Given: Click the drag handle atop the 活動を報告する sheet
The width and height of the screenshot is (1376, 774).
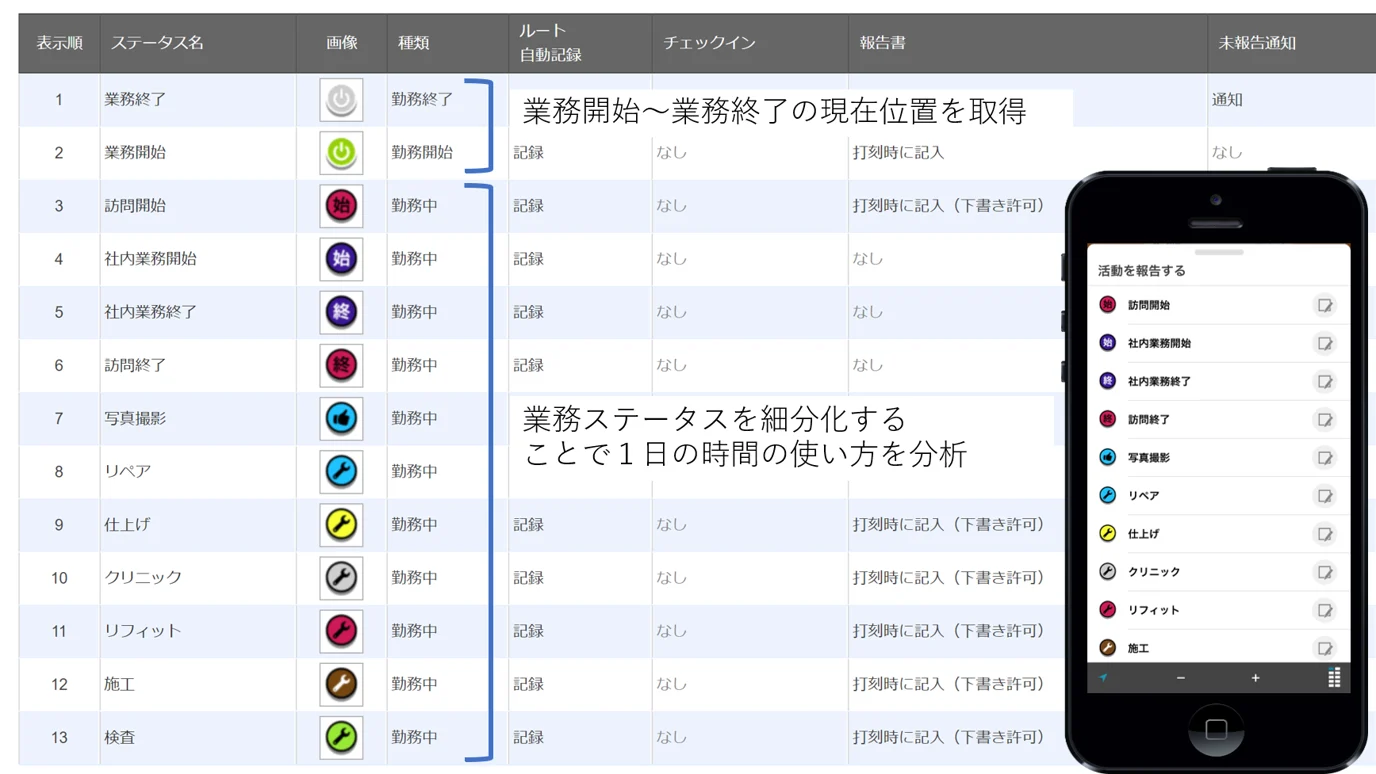Looking at the screenshot, I should click(1219, 253).
